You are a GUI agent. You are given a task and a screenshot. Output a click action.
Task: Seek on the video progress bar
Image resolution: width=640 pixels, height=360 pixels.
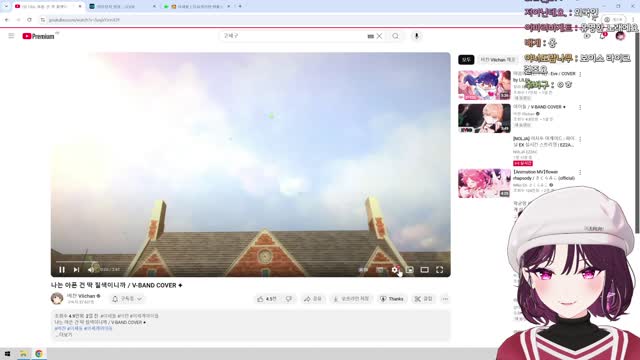tap(251, 261)
